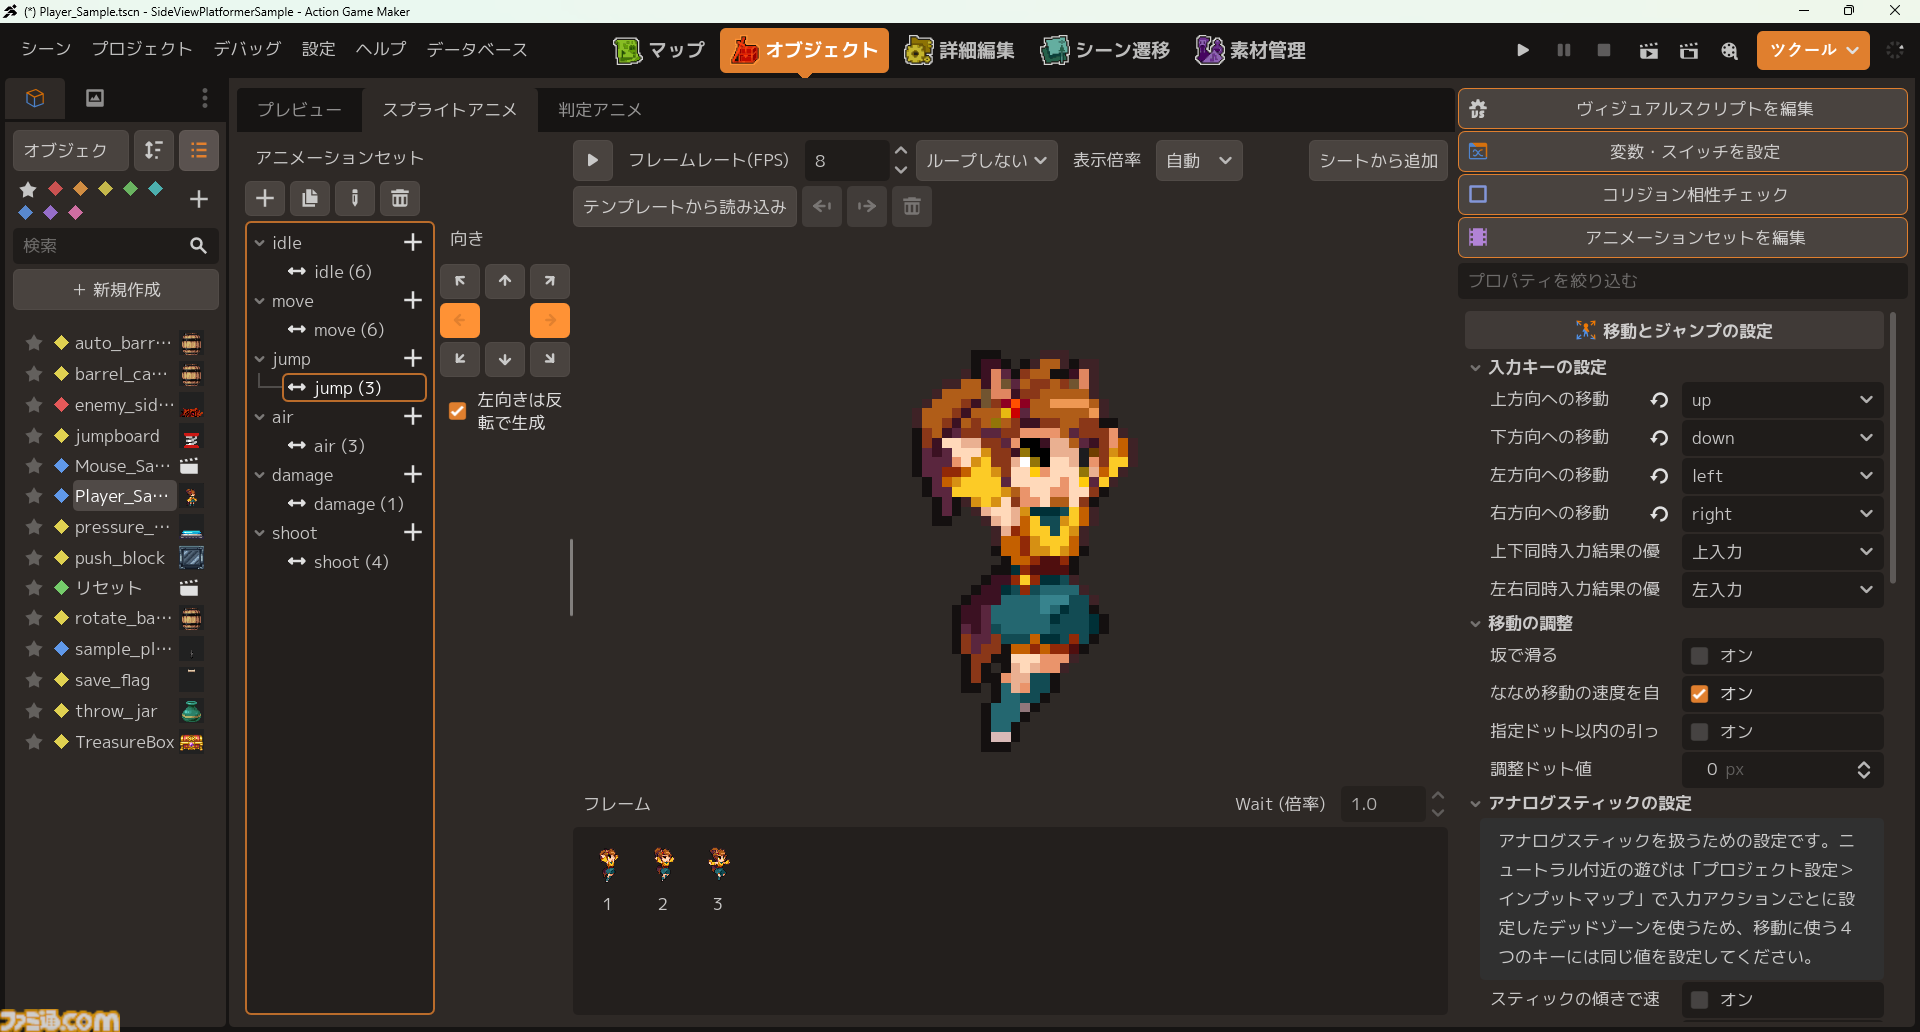The image size is (1920, 1032).
Task: Open the object sort options
Action: [154, 150]
